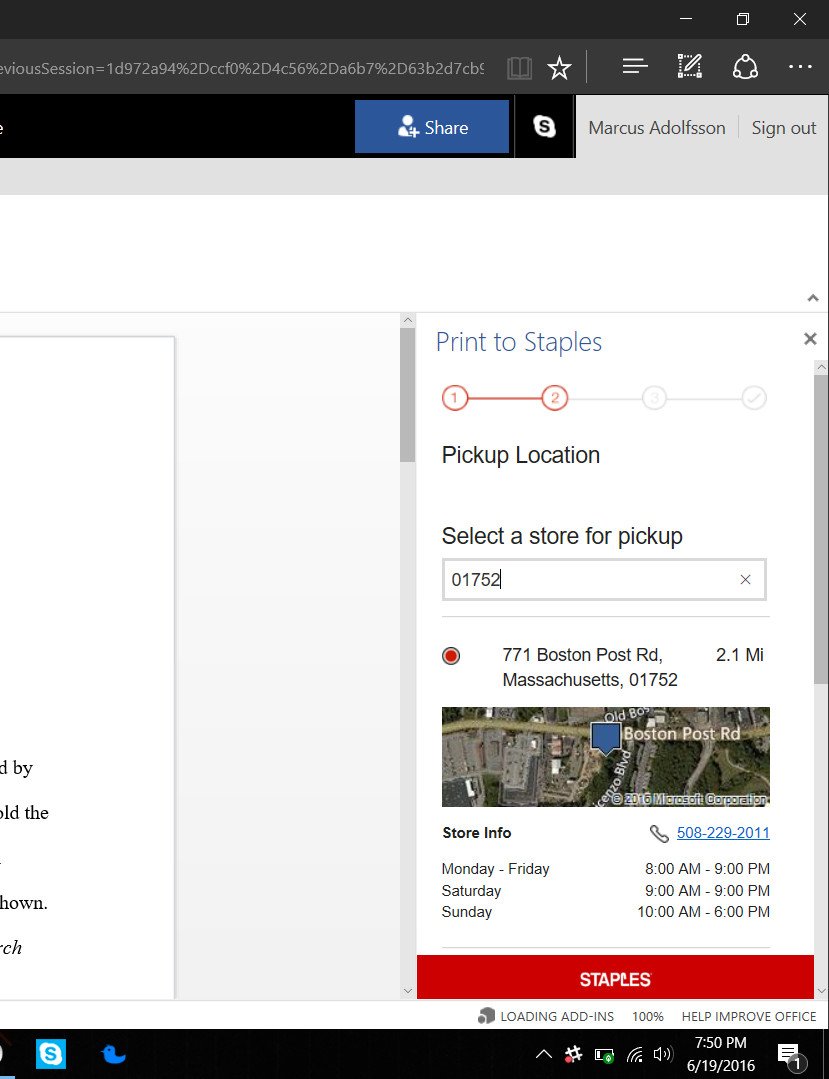
Task: Open Skype from the taskbar
Action: coord(51,1054)
